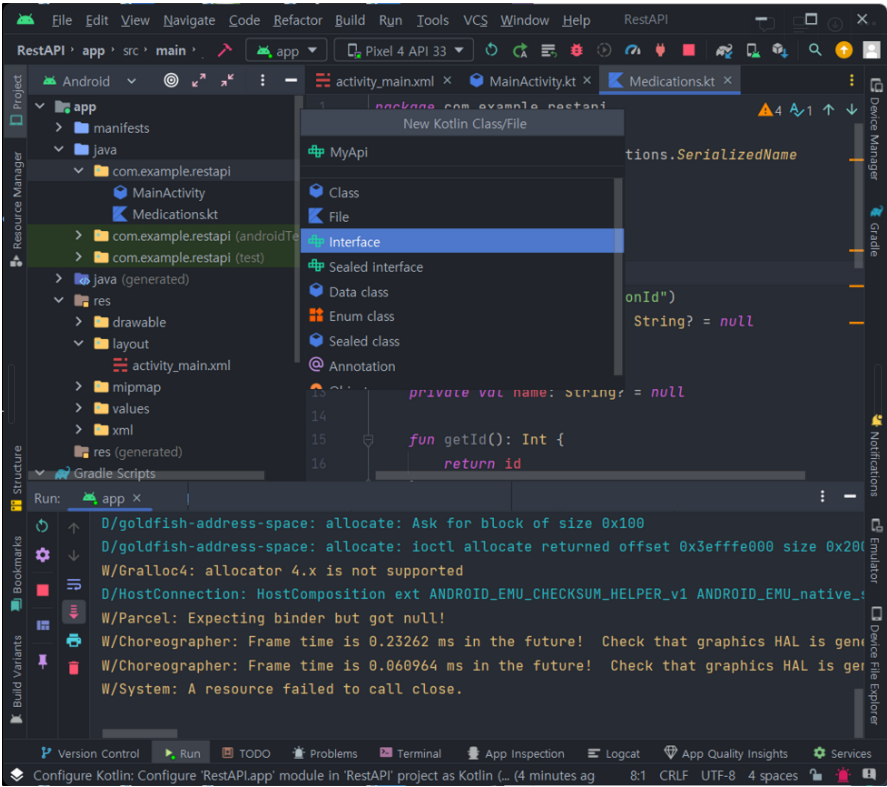Click the Run panel settings gear icon
Viewport: 887px width, 787px height.
click(x=42, y=555)
